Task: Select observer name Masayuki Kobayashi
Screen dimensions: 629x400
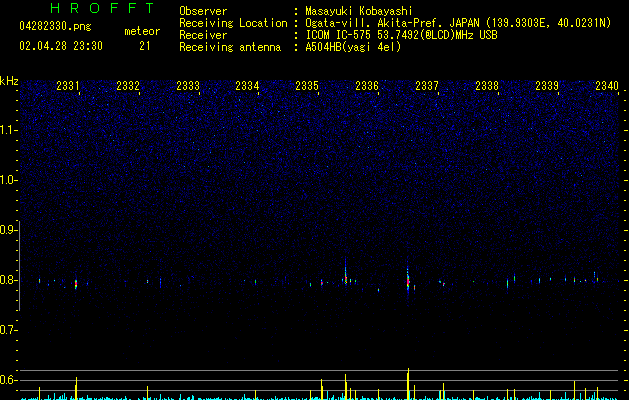Action: click(x=359, y=11)
